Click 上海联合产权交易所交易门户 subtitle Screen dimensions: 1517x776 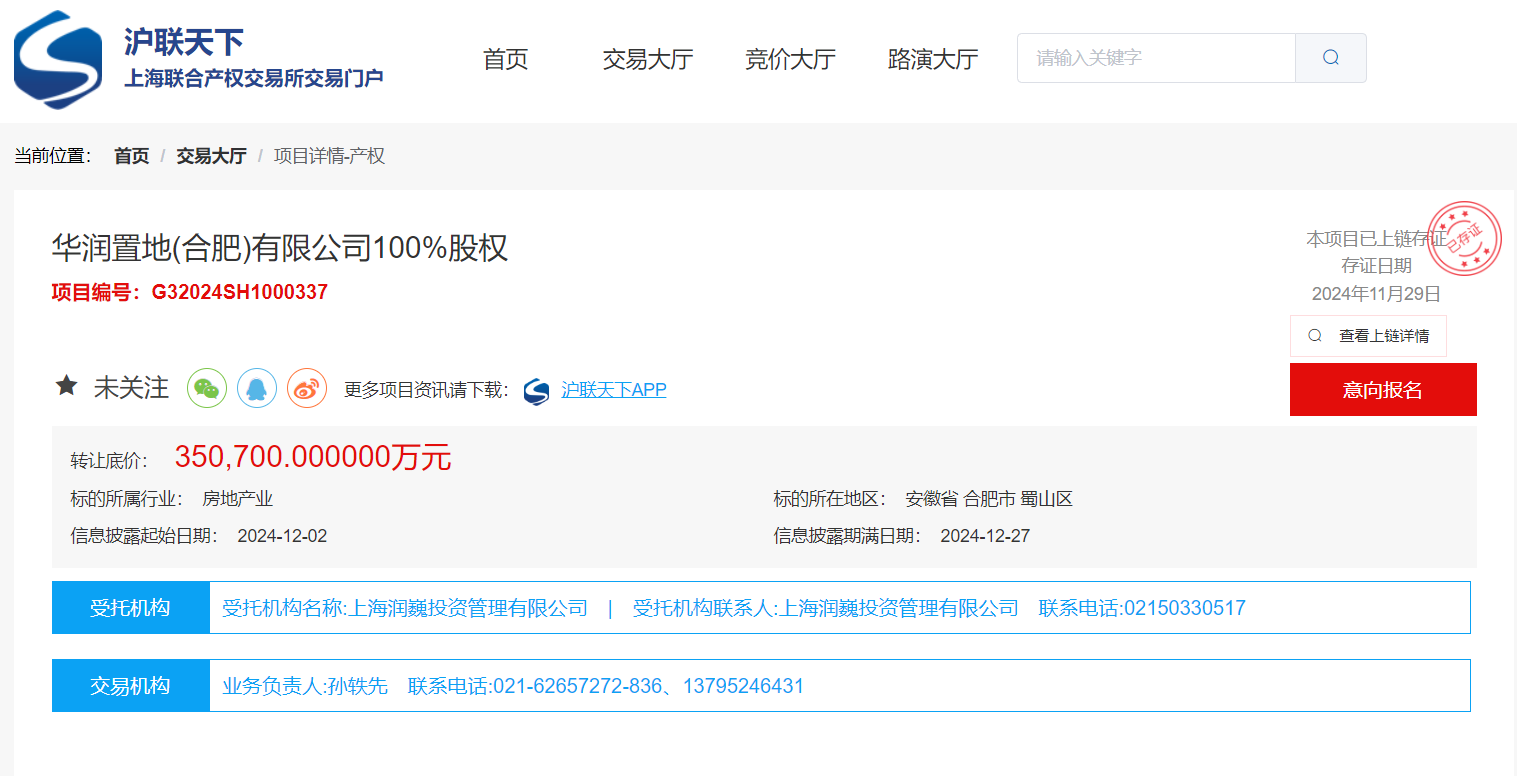point(254,78)
